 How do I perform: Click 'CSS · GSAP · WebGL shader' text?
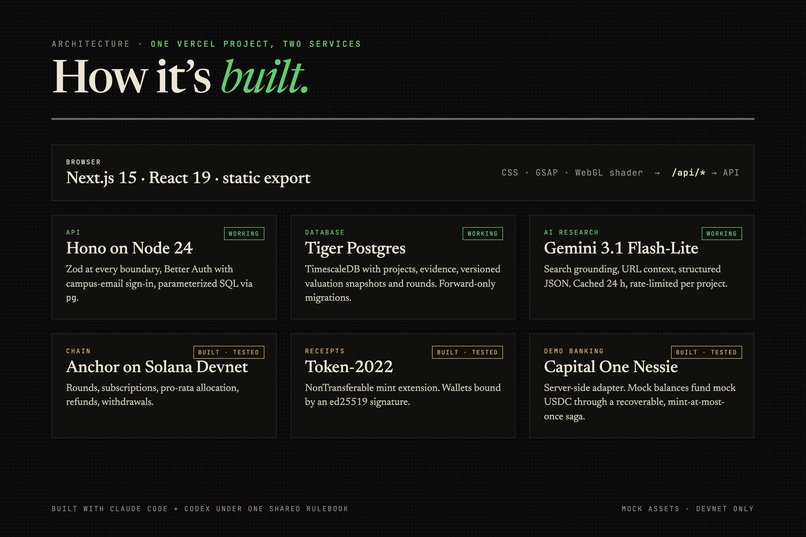tap(572, 173)
